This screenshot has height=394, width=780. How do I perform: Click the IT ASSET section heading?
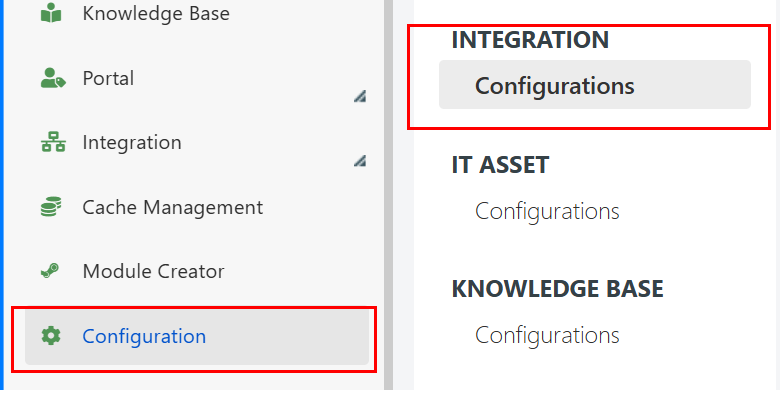pyautogui.click(x=500, y=165)
